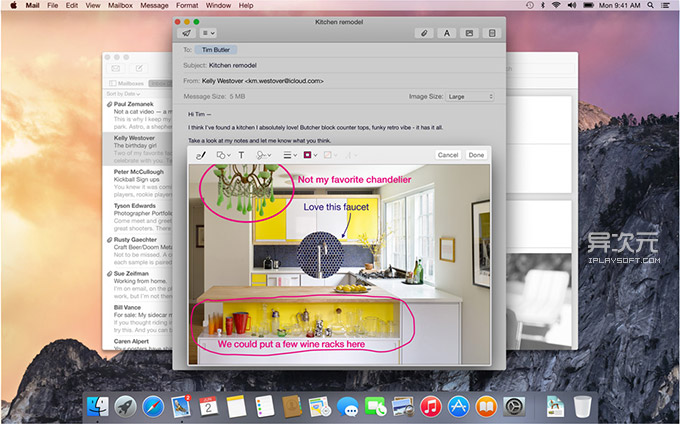Open App Store from the Dock
Viewport: 680px width, 424px height.
[x=458, y=407]
